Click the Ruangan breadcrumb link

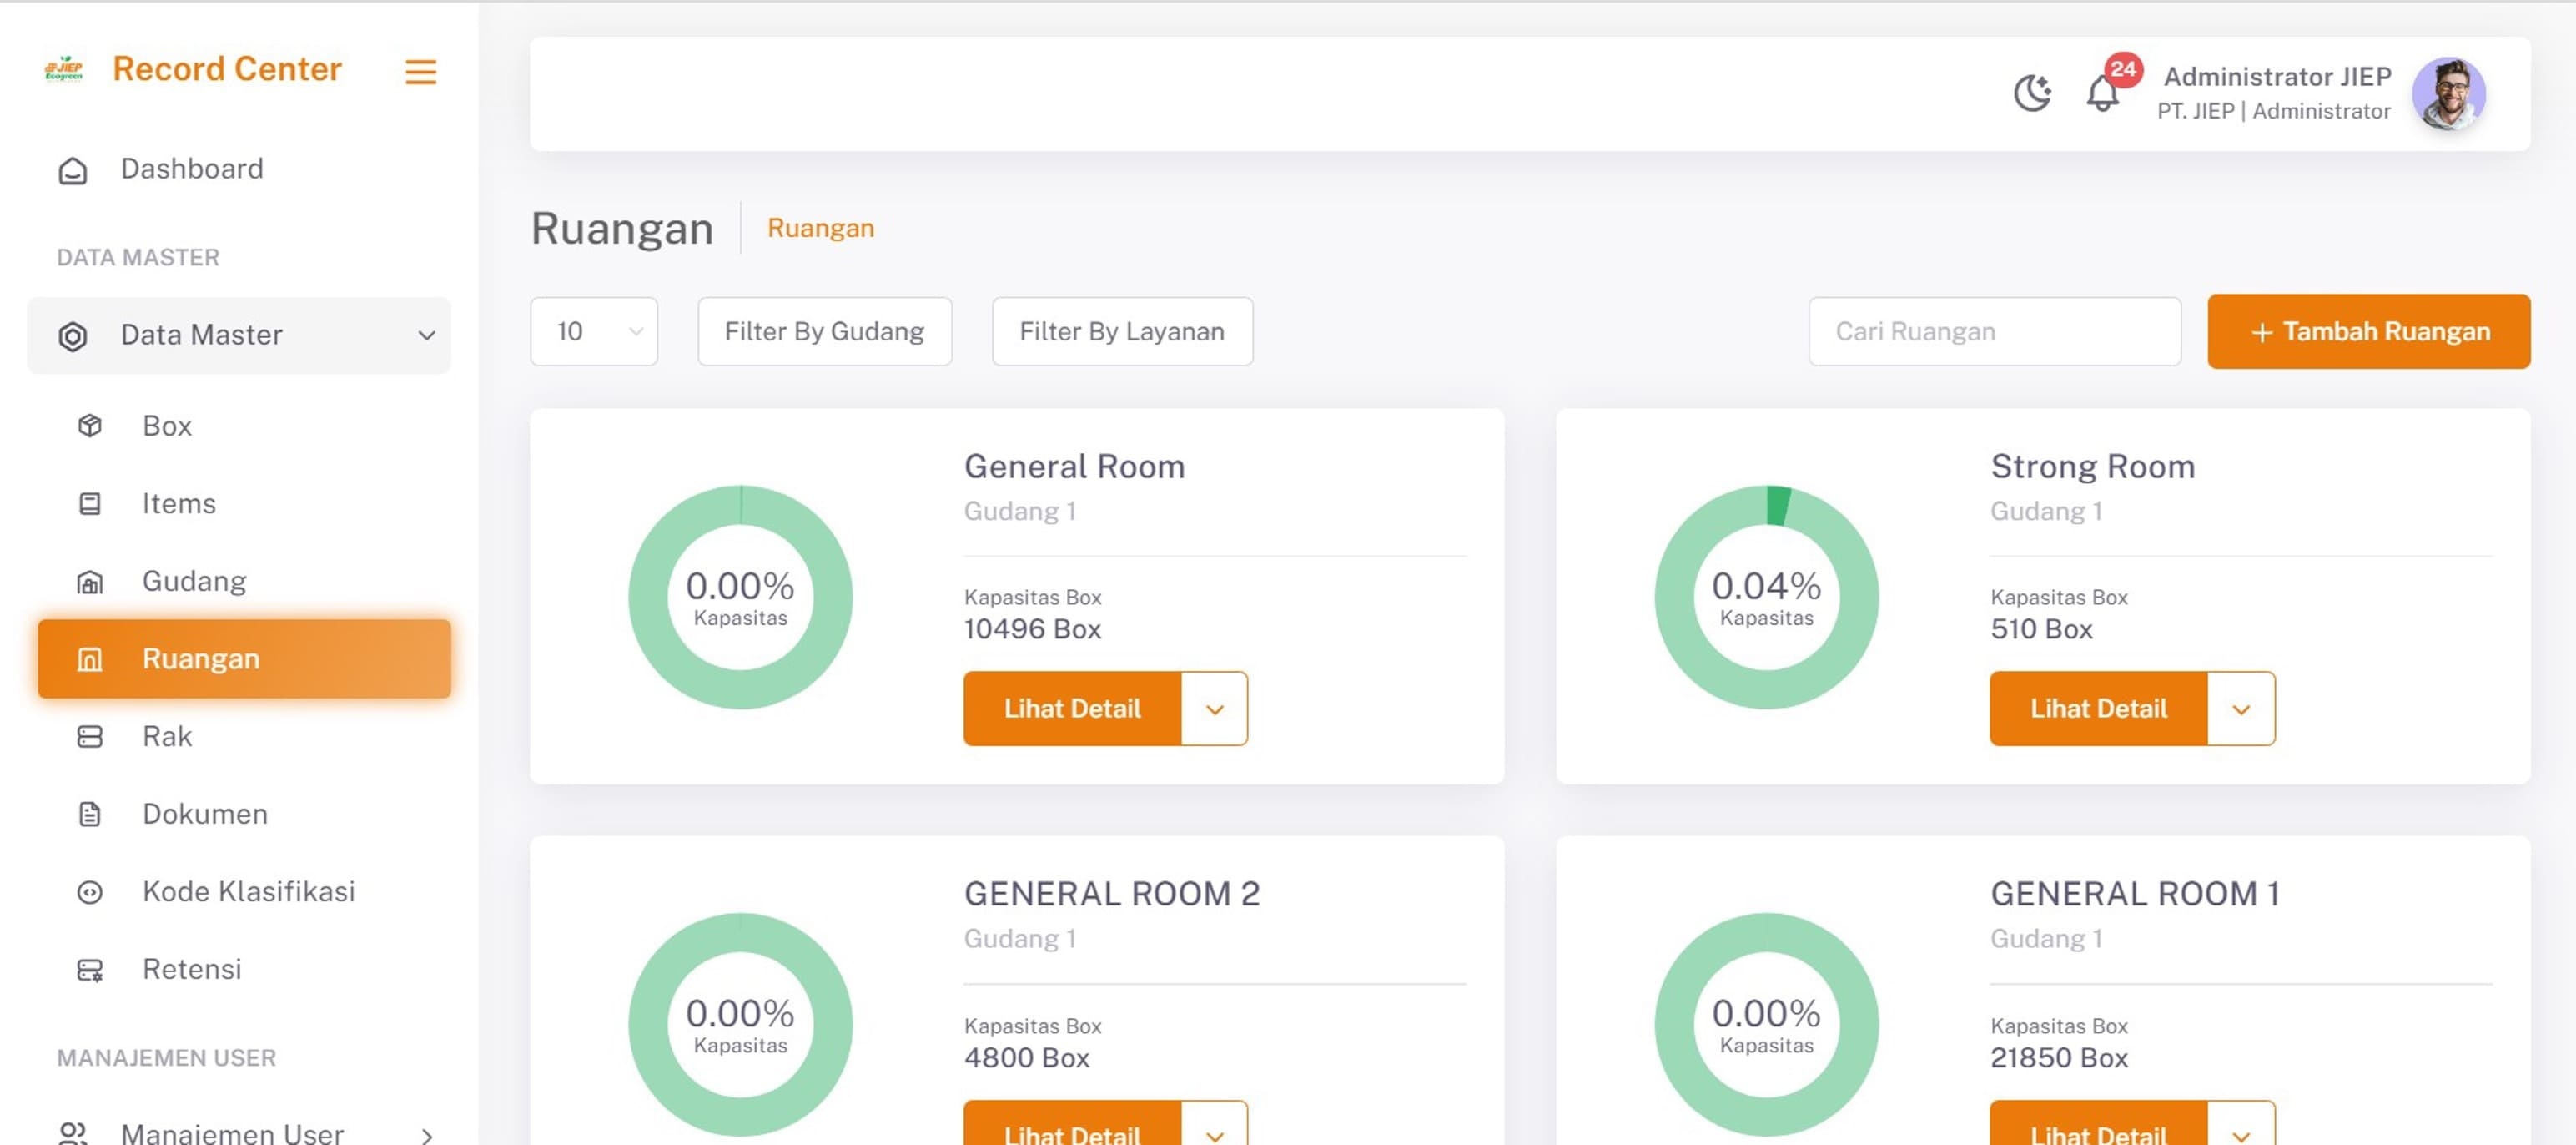click(820, 228)
